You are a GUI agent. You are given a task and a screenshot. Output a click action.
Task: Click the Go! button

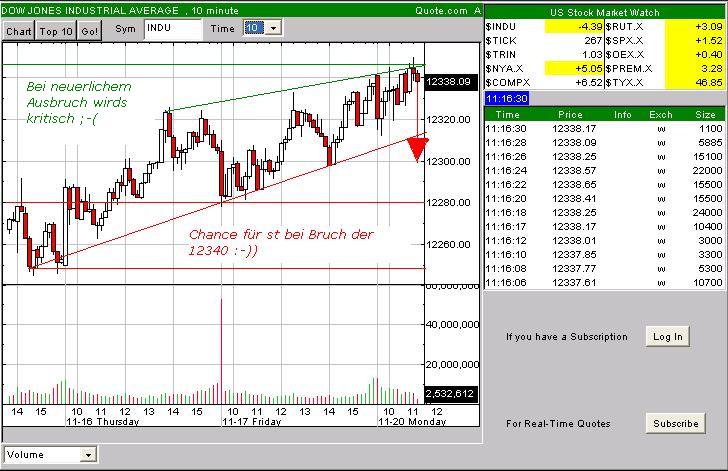pos(90,31)
